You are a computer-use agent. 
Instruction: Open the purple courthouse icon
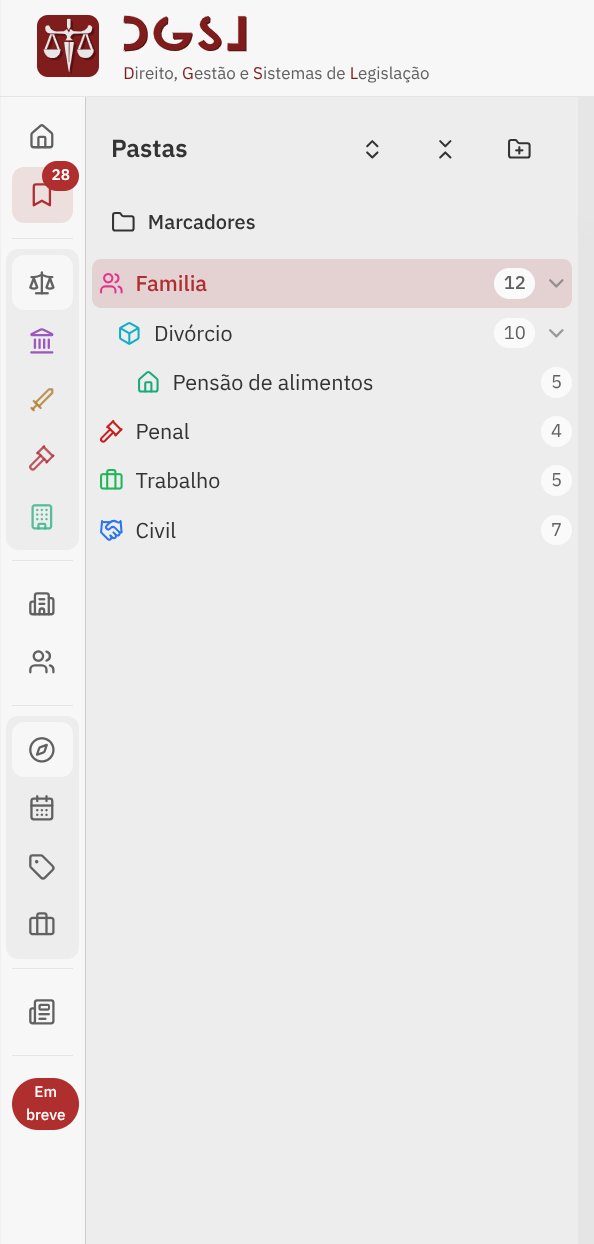click(42, 342)
